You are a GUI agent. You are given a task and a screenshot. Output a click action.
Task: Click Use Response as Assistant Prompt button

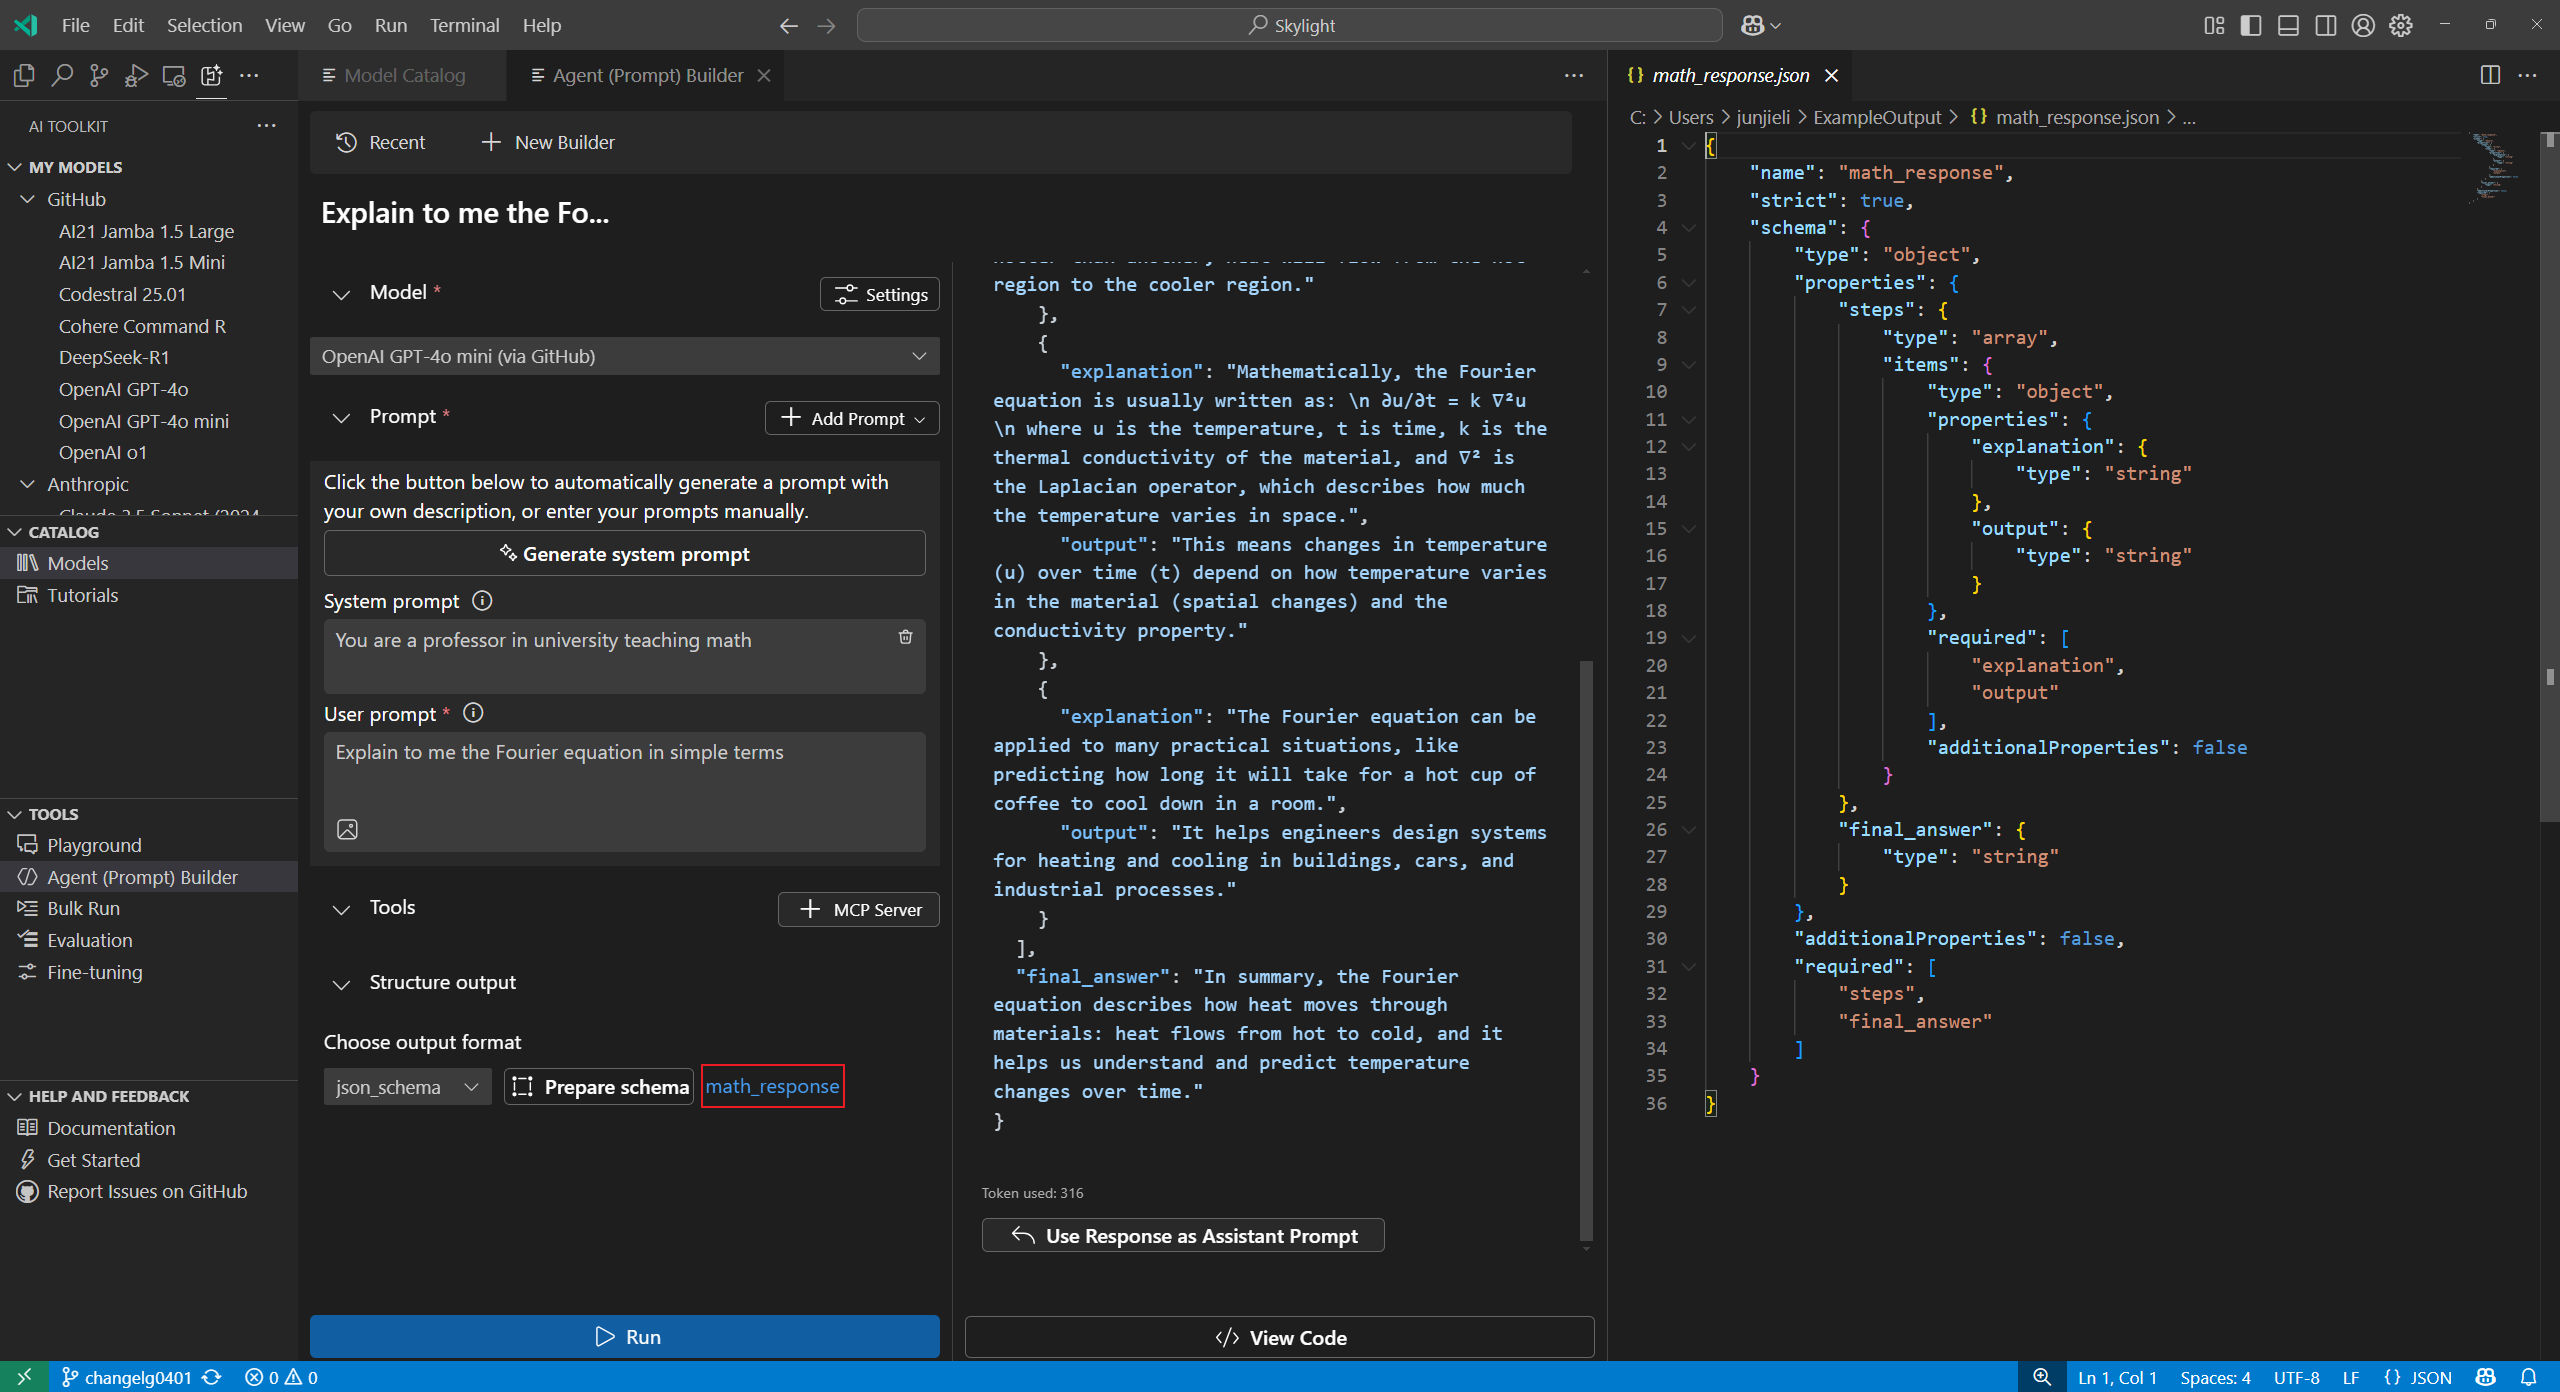pos(1183,1236)
